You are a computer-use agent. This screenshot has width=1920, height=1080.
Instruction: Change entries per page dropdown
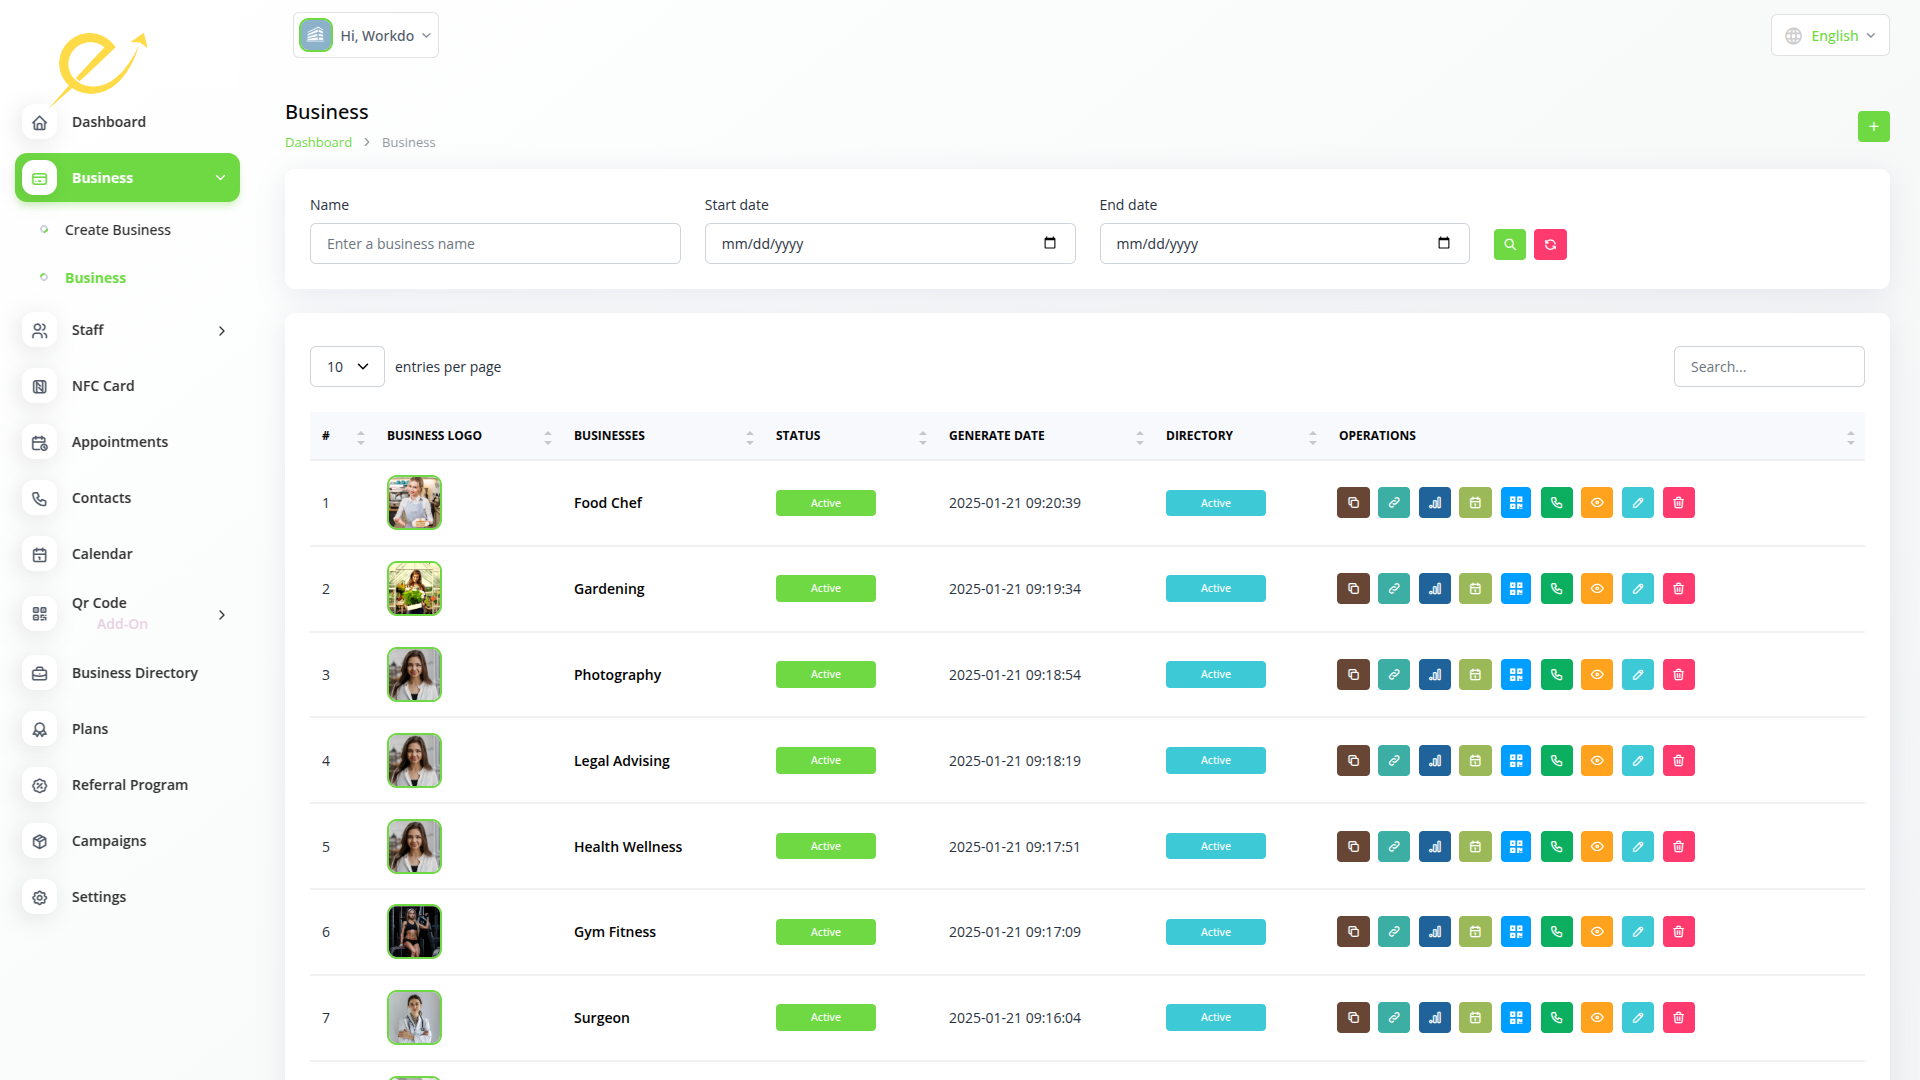point(347,367)
